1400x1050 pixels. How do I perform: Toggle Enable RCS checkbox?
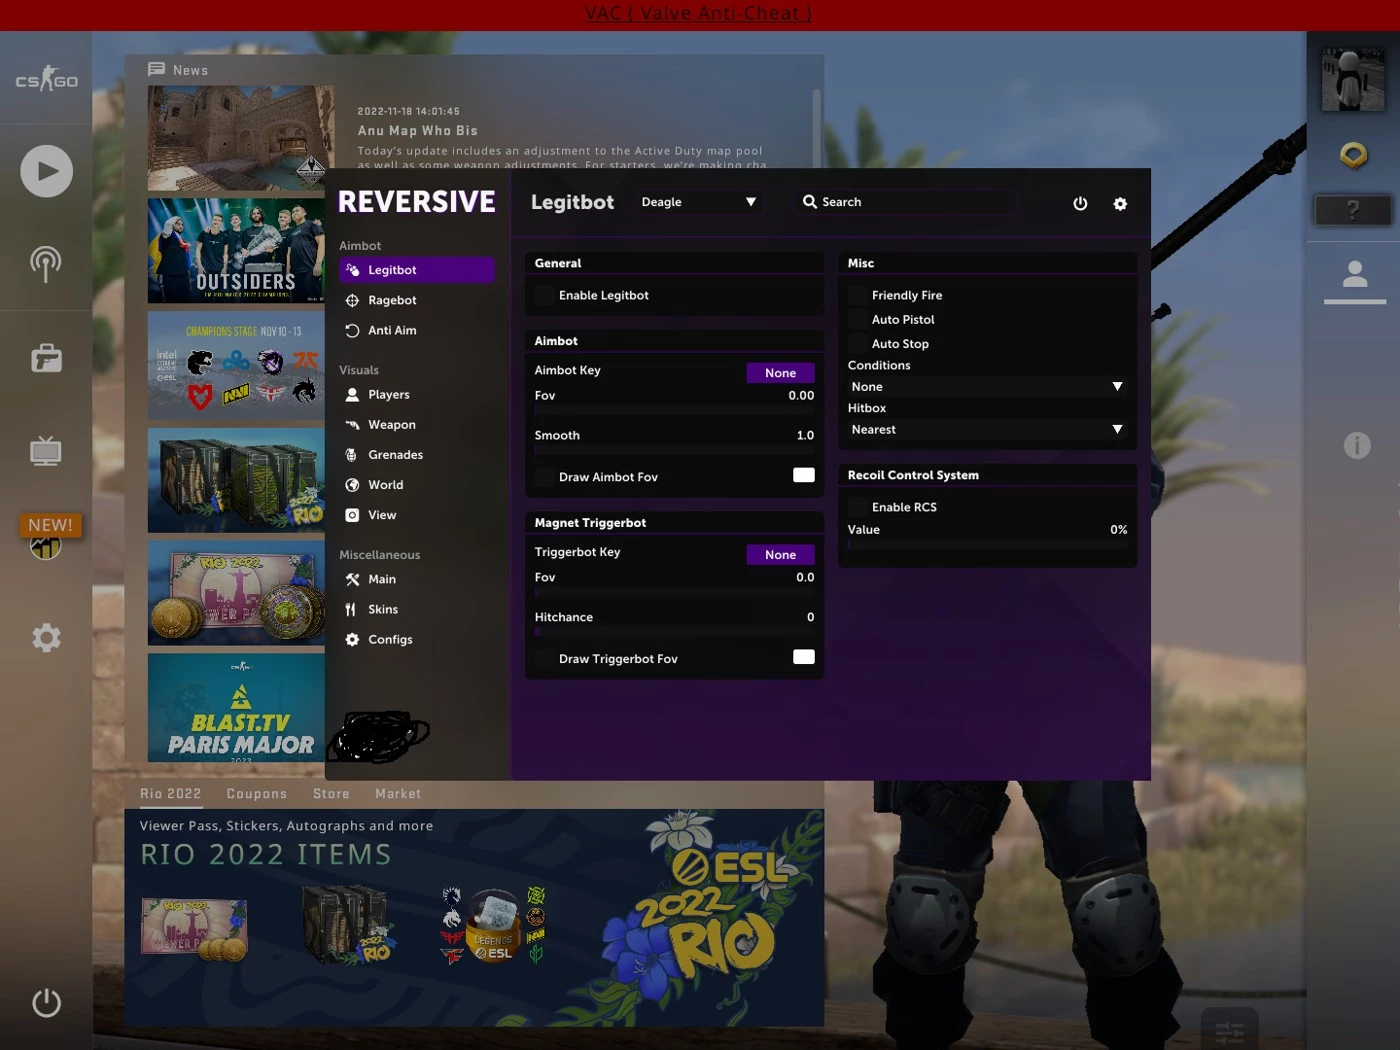pos(857,507)
